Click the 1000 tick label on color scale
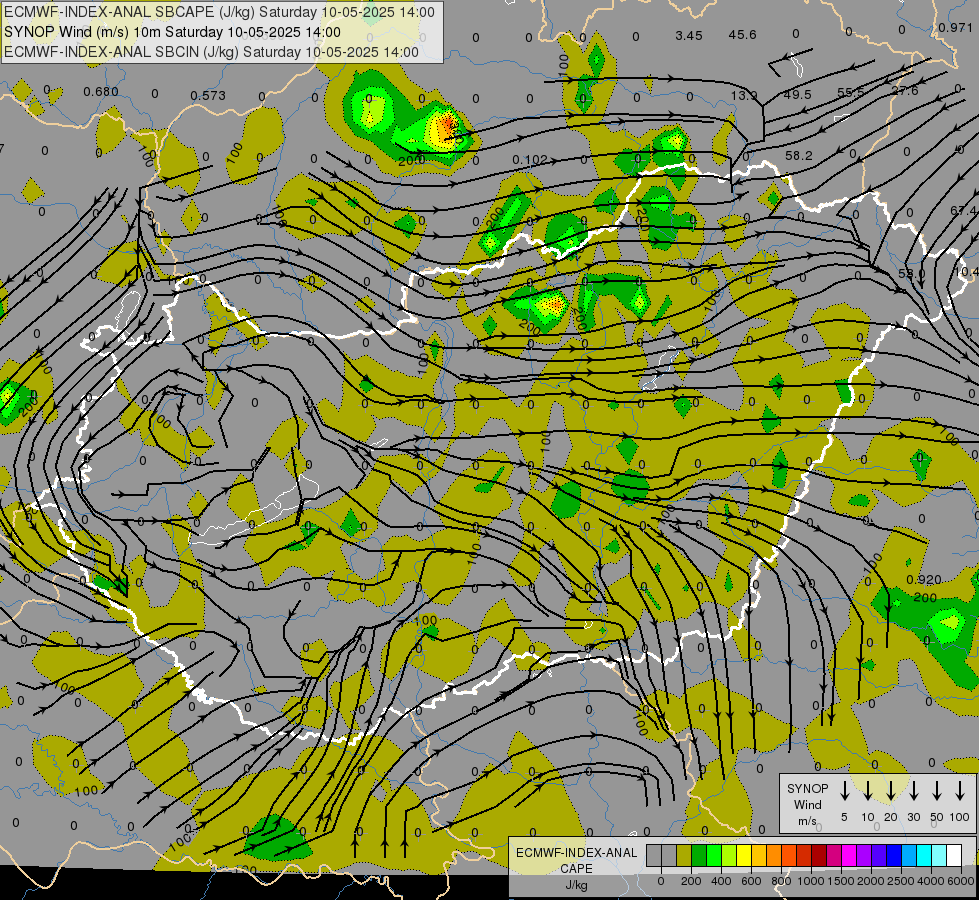The height and width of the screenshot is (900, 979). click(811, 881)
